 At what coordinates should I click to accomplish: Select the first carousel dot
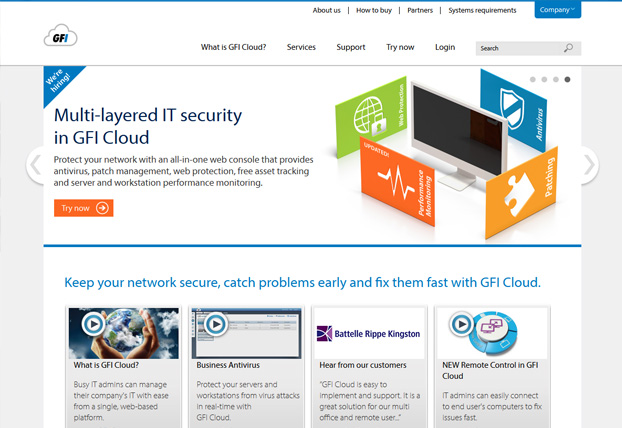533,79
